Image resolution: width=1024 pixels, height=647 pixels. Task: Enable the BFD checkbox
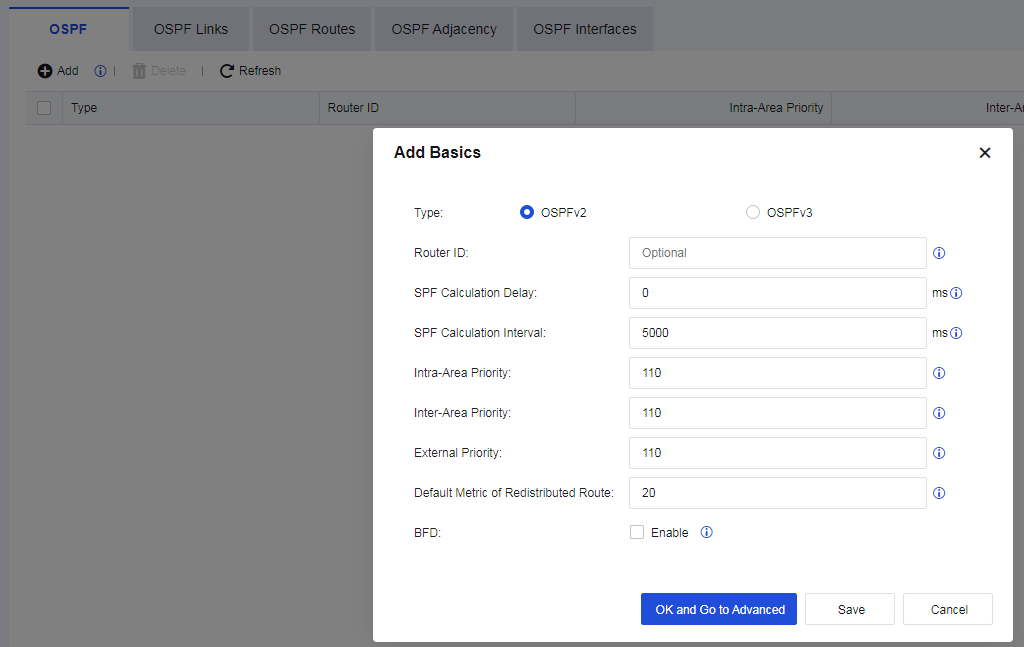(x=637, y=533)
